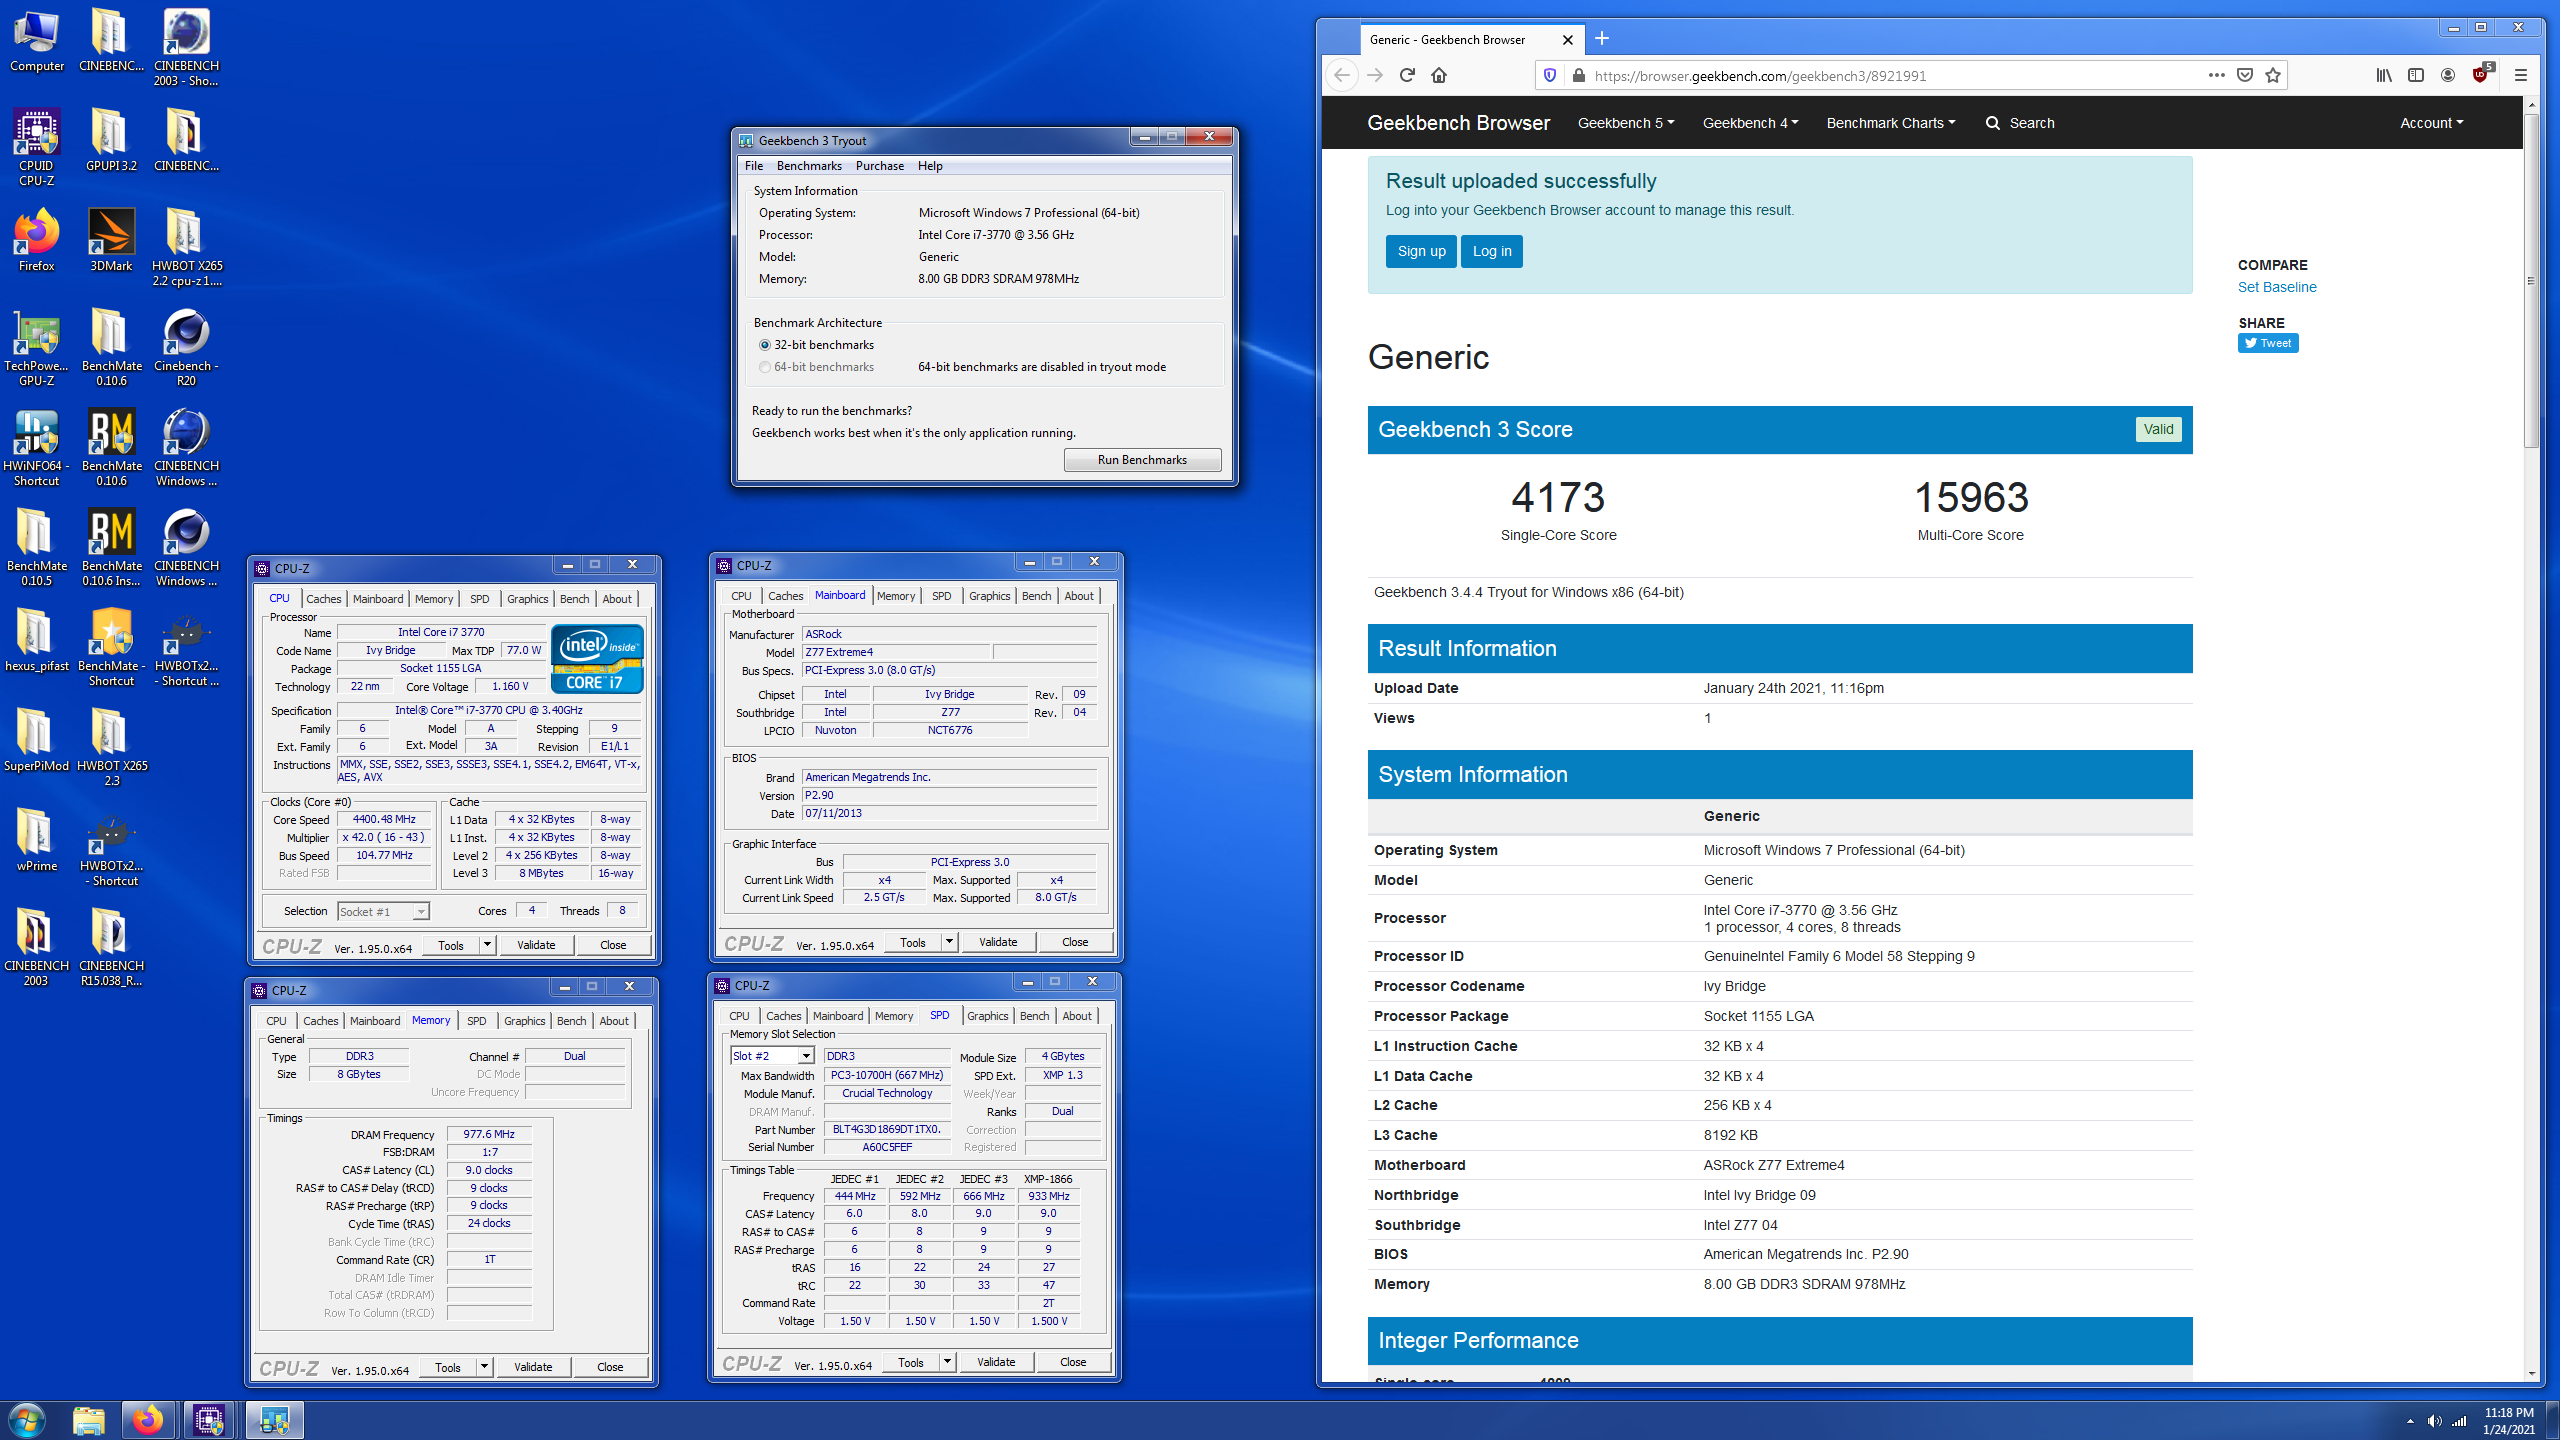This screenshot has width=2560, height=1440.
Task: Click the Save to Pocket icon
Action: point(2245,75)
